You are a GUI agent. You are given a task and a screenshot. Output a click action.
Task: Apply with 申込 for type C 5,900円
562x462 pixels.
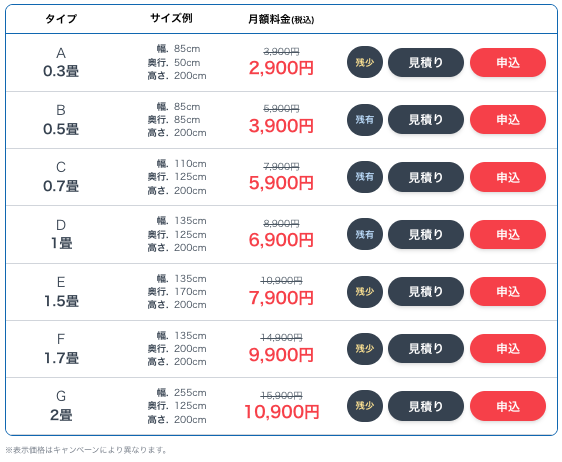508,177
